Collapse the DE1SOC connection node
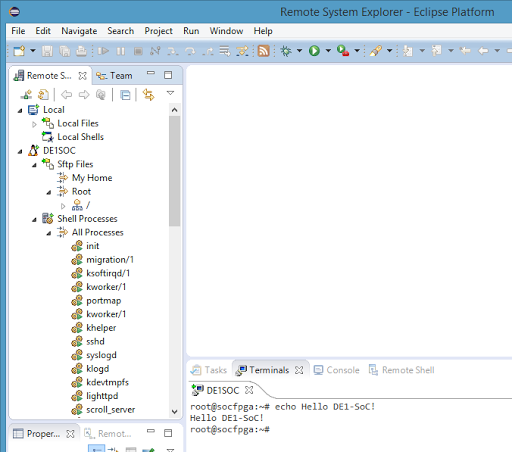 (20, 151)
